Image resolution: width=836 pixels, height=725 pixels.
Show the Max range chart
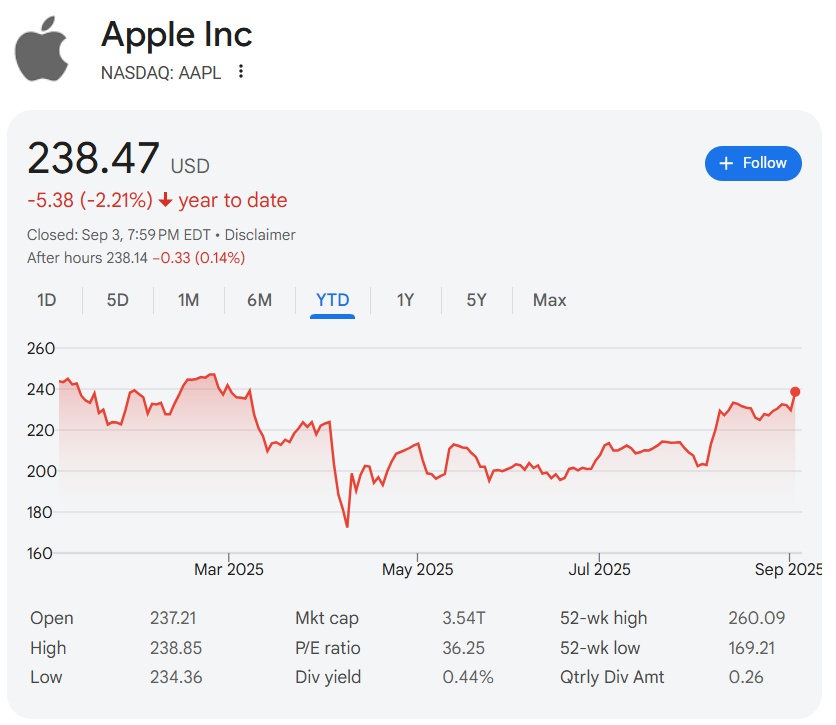549,300
